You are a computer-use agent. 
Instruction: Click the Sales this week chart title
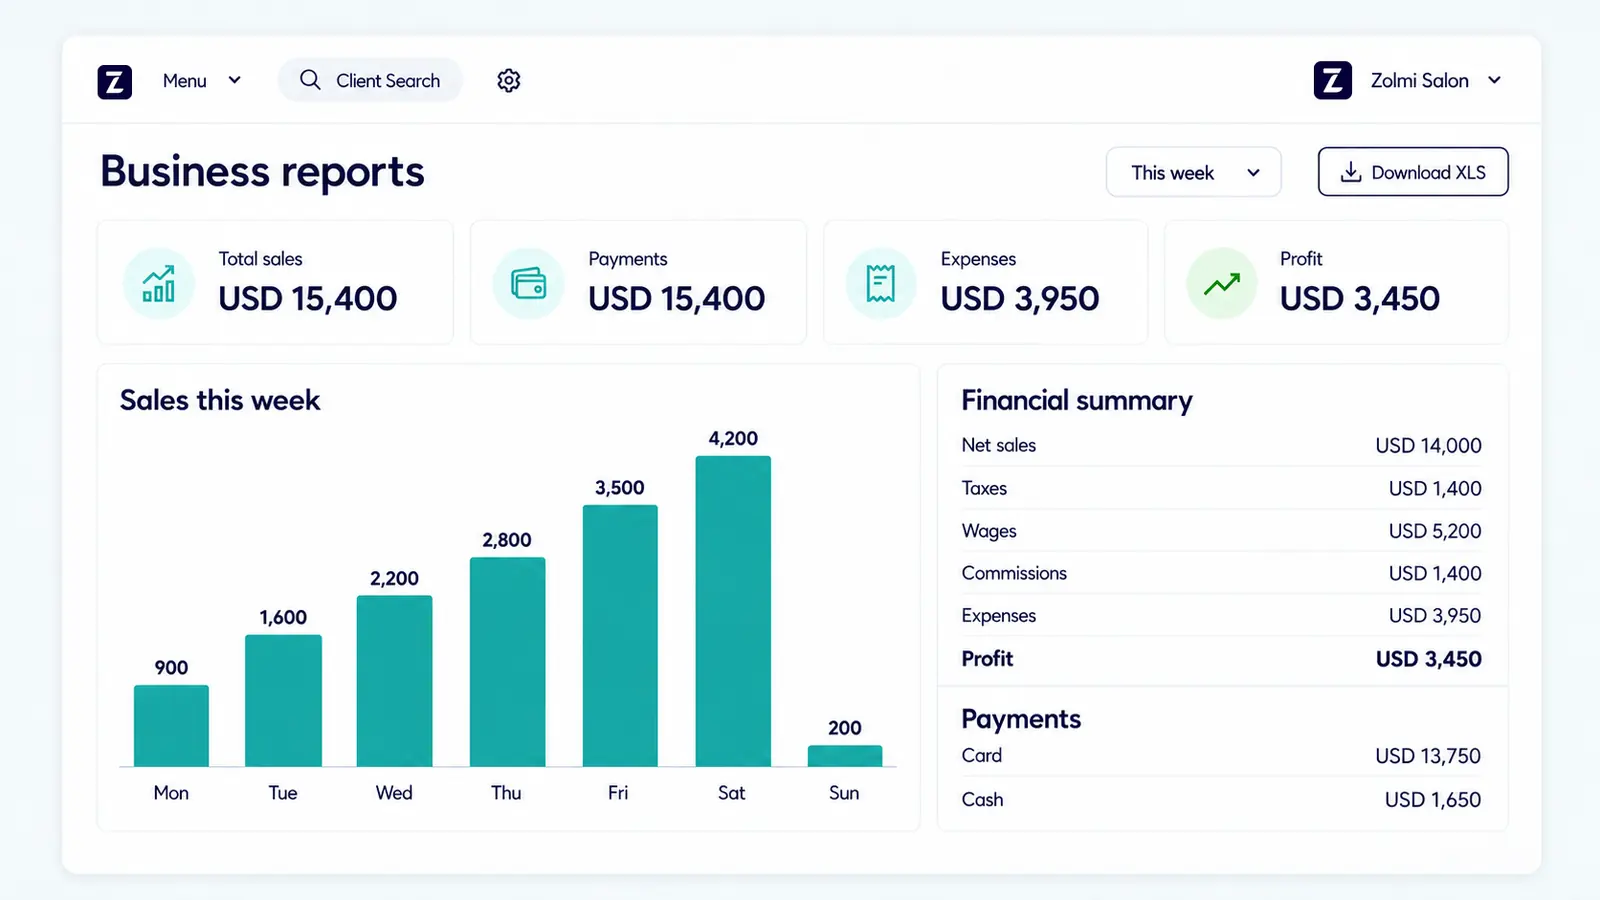220,400
